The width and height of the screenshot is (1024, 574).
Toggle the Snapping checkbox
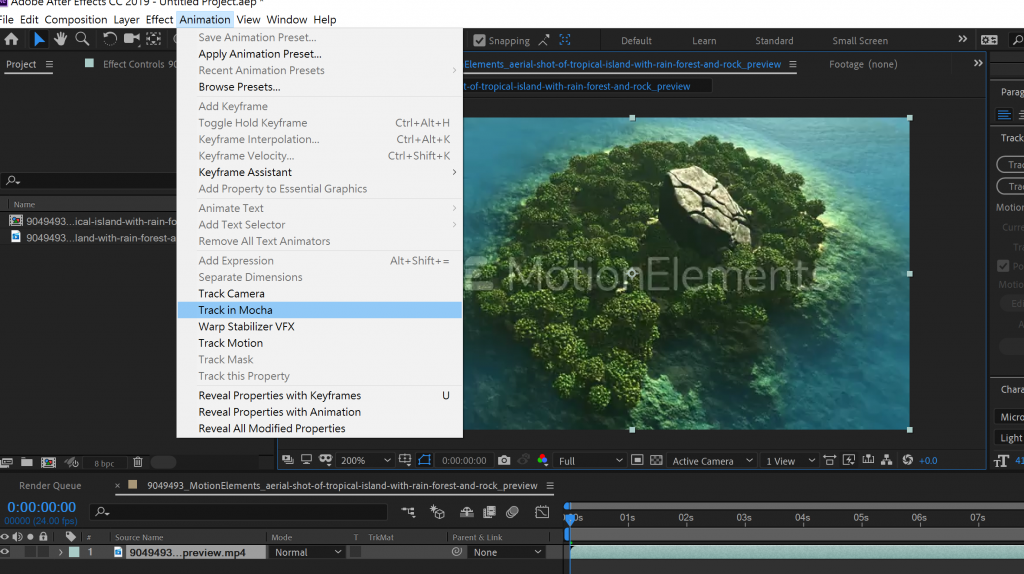(x=480, y=41)
